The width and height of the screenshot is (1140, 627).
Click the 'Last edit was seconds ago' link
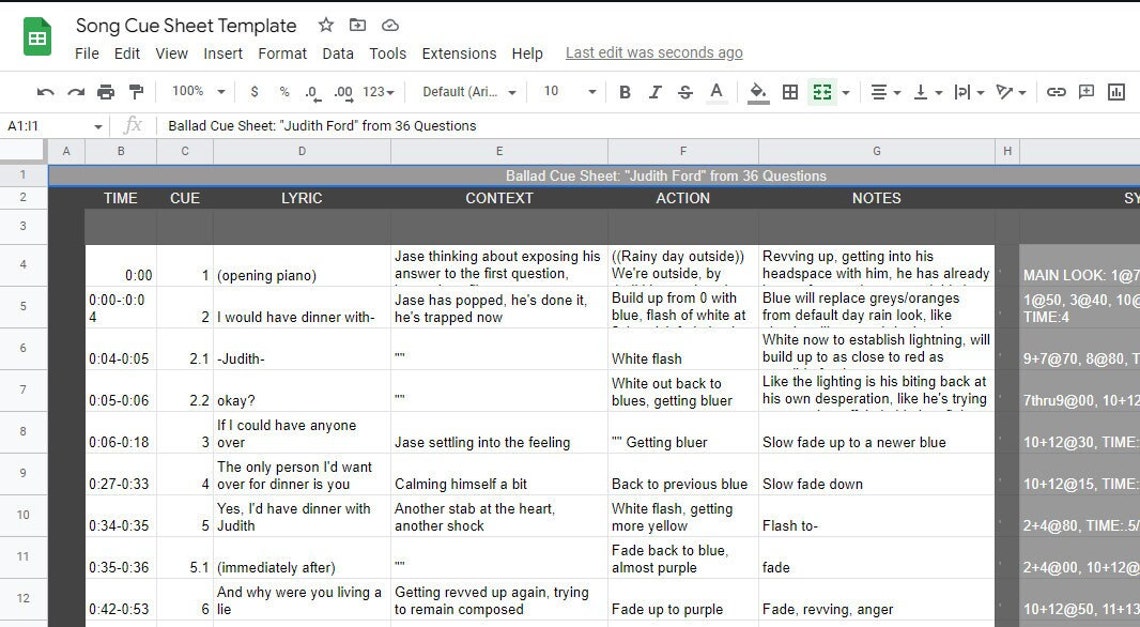coord(654,52)
